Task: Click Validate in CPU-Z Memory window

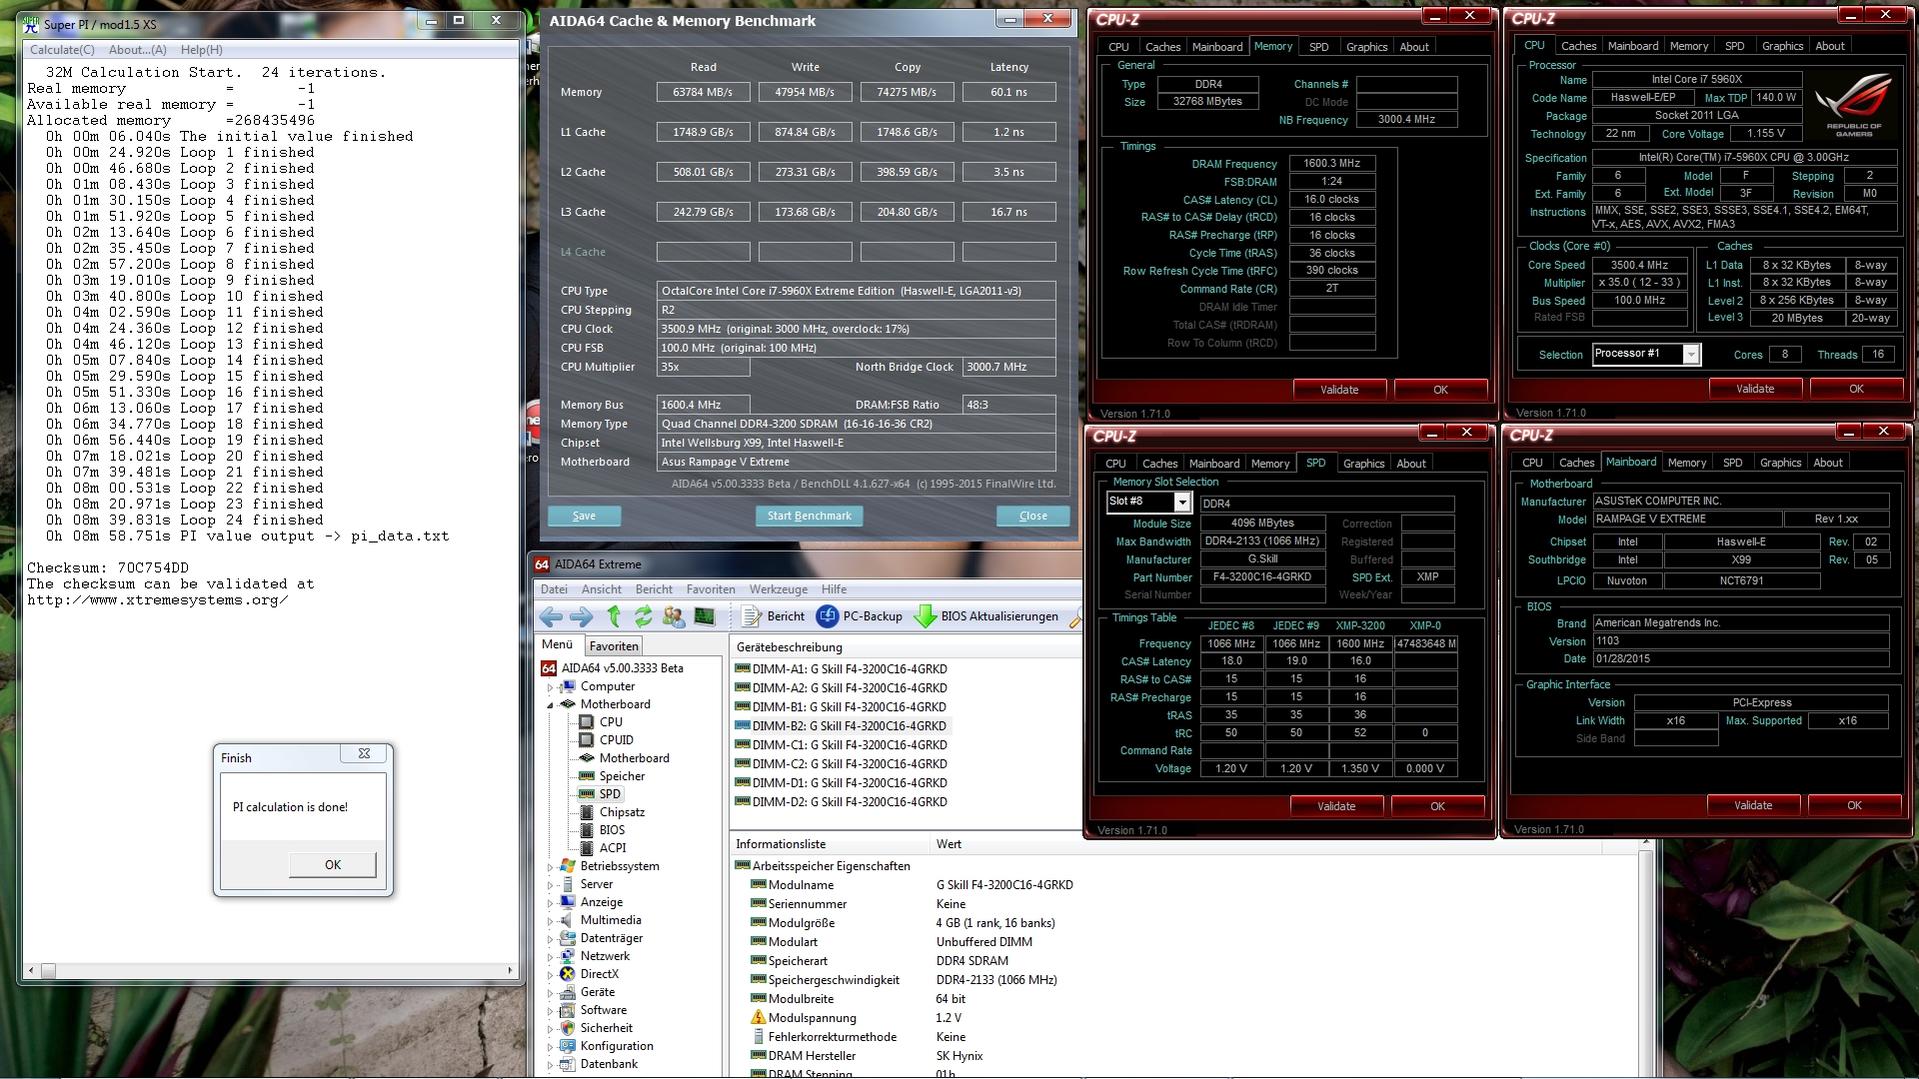Action: click(x=1339, y=390)
